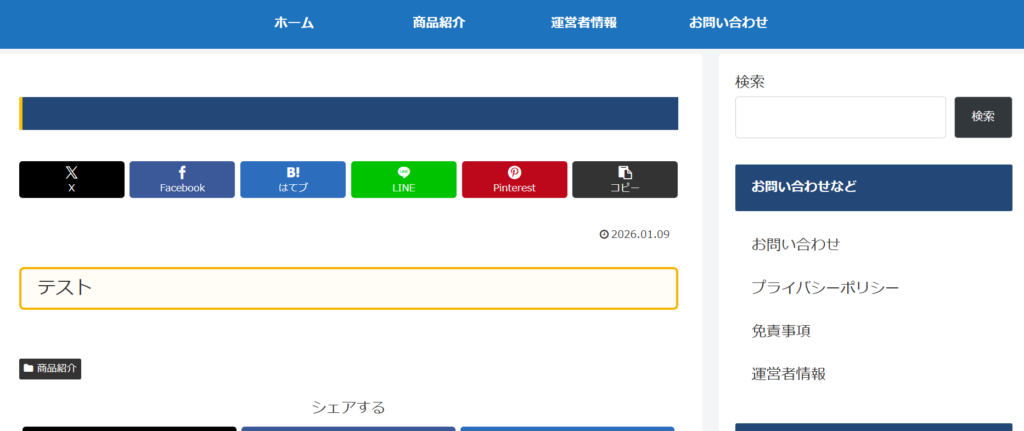This screenshot has width=1024, height=431.
Task: Click the folder icon on 商品紹介 category tag
Action: tap(29, 369)
